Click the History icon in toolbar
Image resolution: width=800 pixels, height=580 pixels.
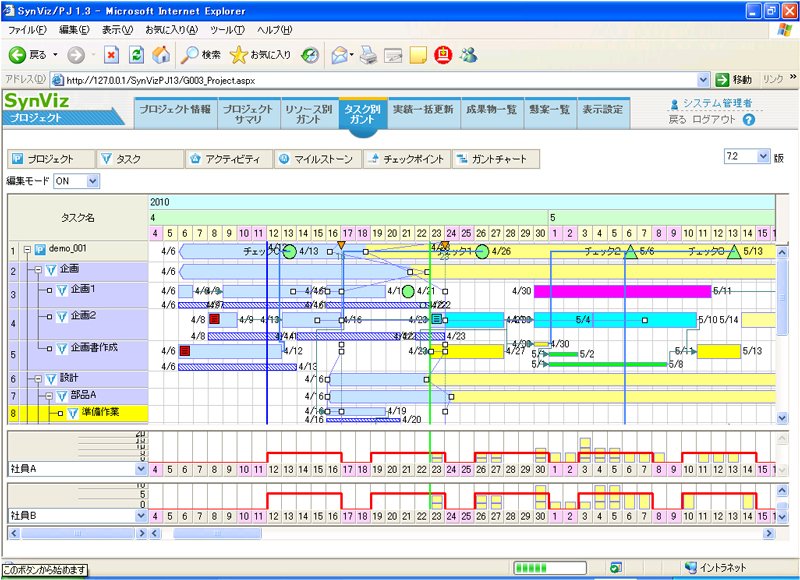coord(310,55)
